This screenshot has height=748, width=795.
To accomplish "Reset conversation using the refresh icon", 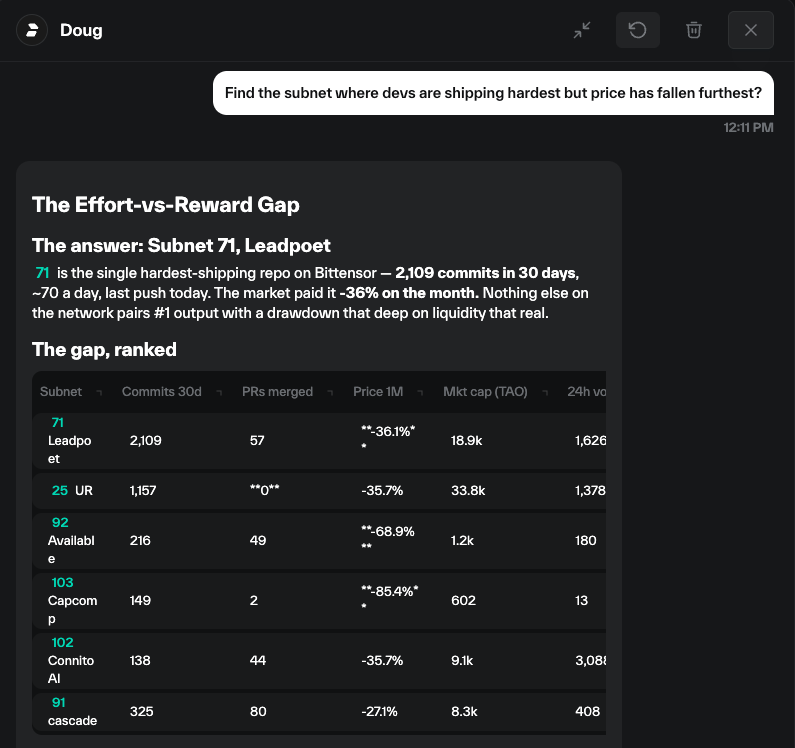I will tap(637, 30).
